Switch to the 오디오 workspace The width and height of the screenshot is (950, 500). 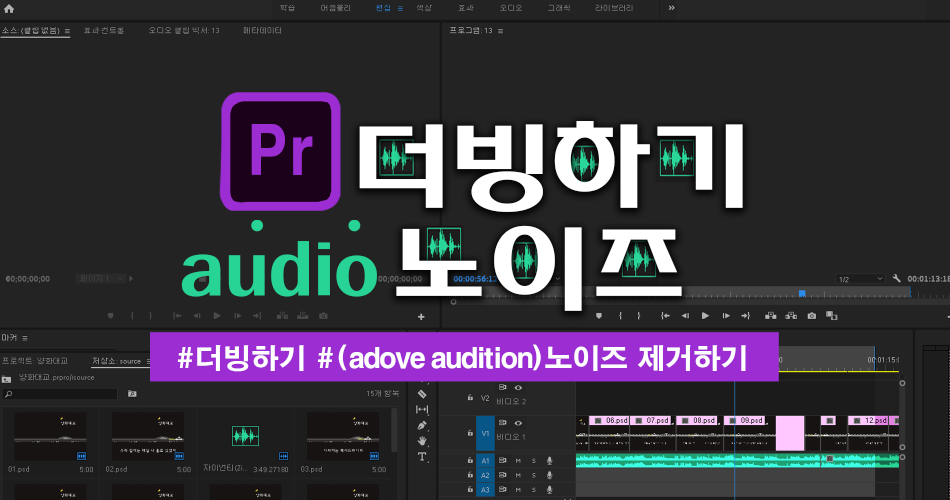pyautogui.click(x=511, y=8)
